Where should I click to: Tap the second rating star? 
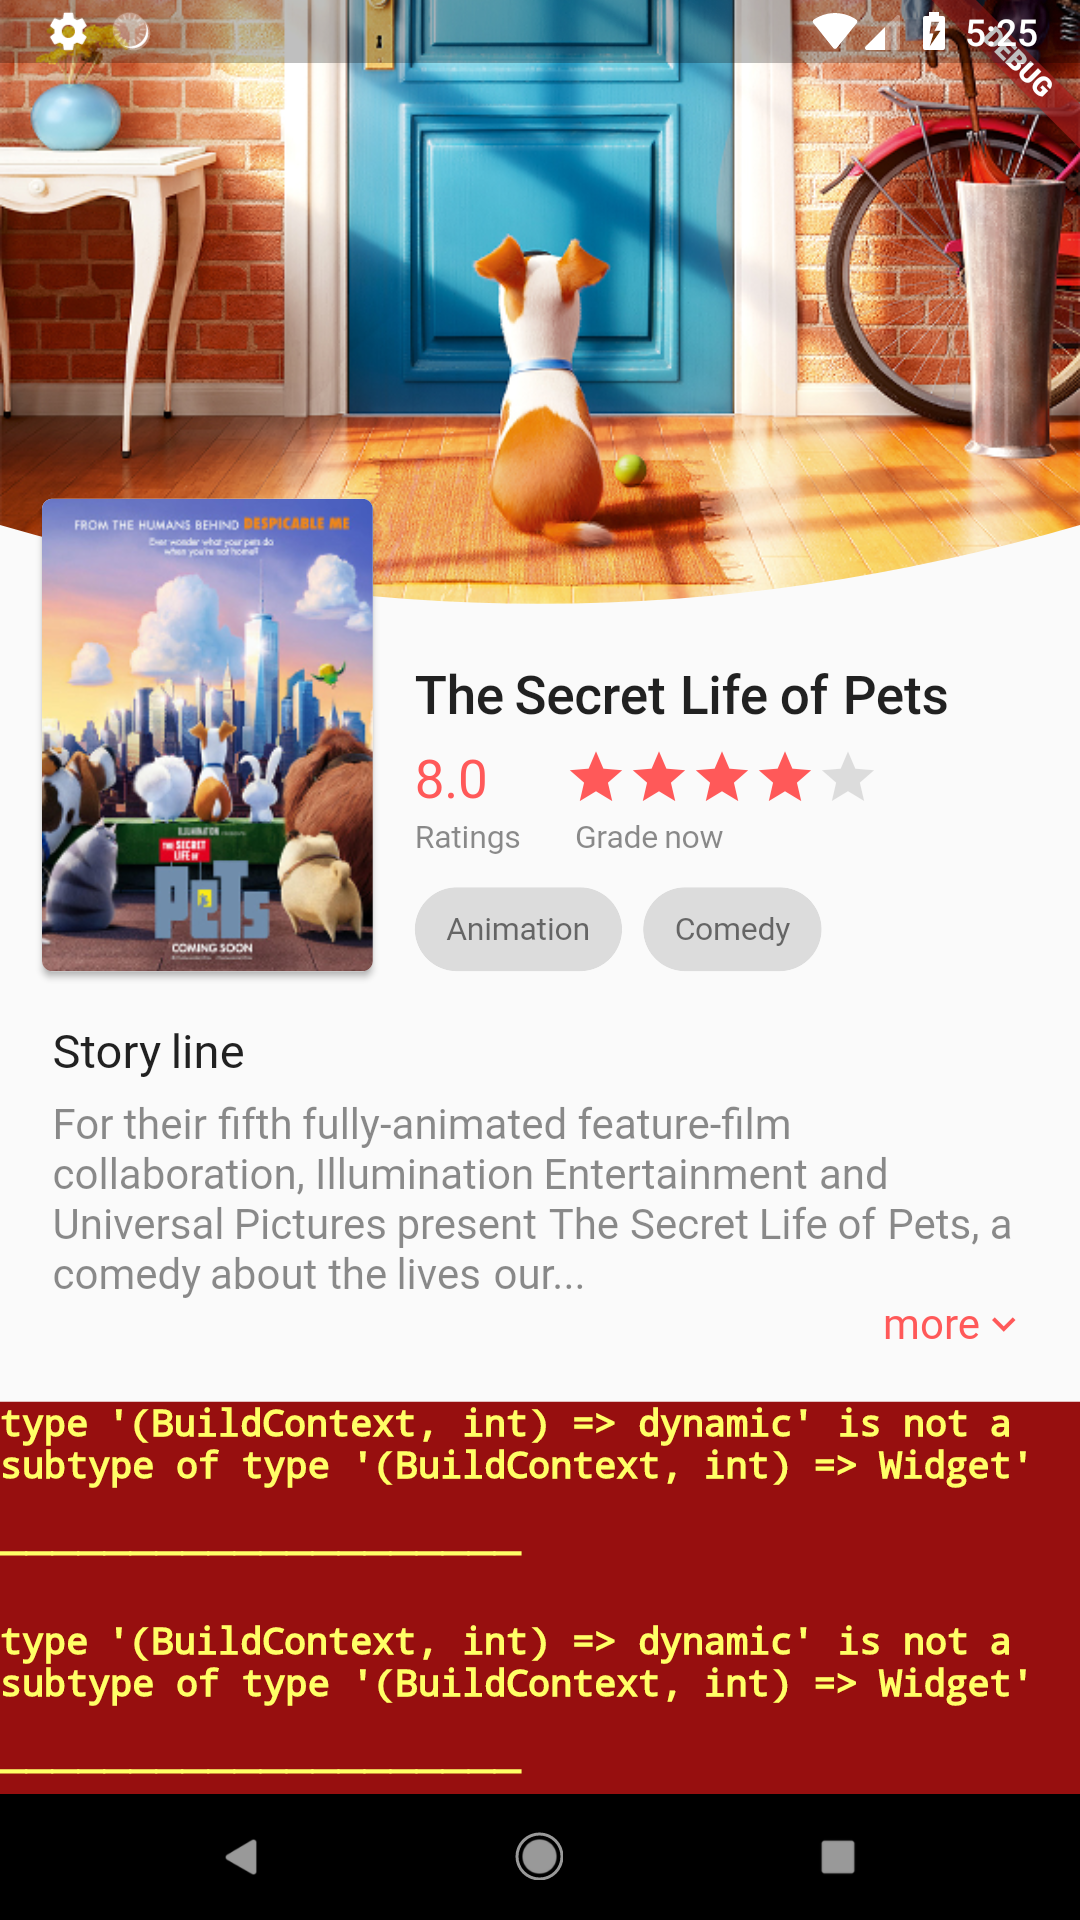click(660, 777)
